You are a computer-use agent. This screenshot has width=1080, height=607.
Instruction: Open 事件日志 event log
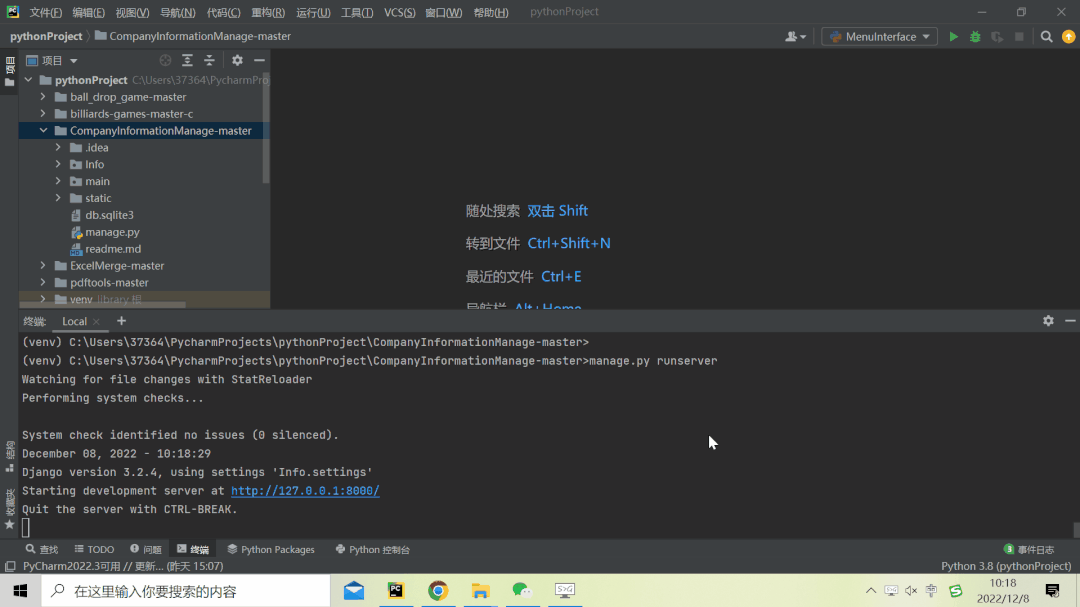tap(1029, 549)
